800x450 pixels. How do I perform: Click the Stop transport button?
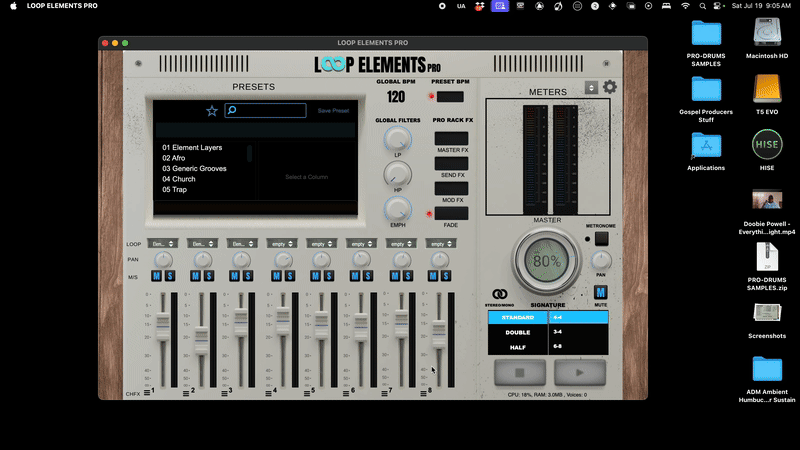click(520, 373)
